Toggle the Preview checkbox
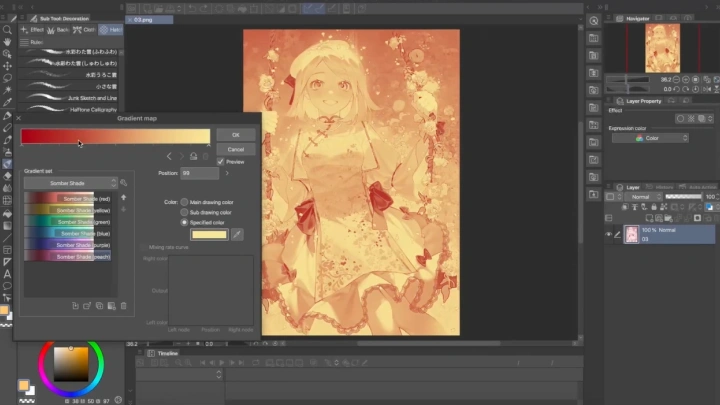Screen dimensions: 720x405 coord(221,161)
